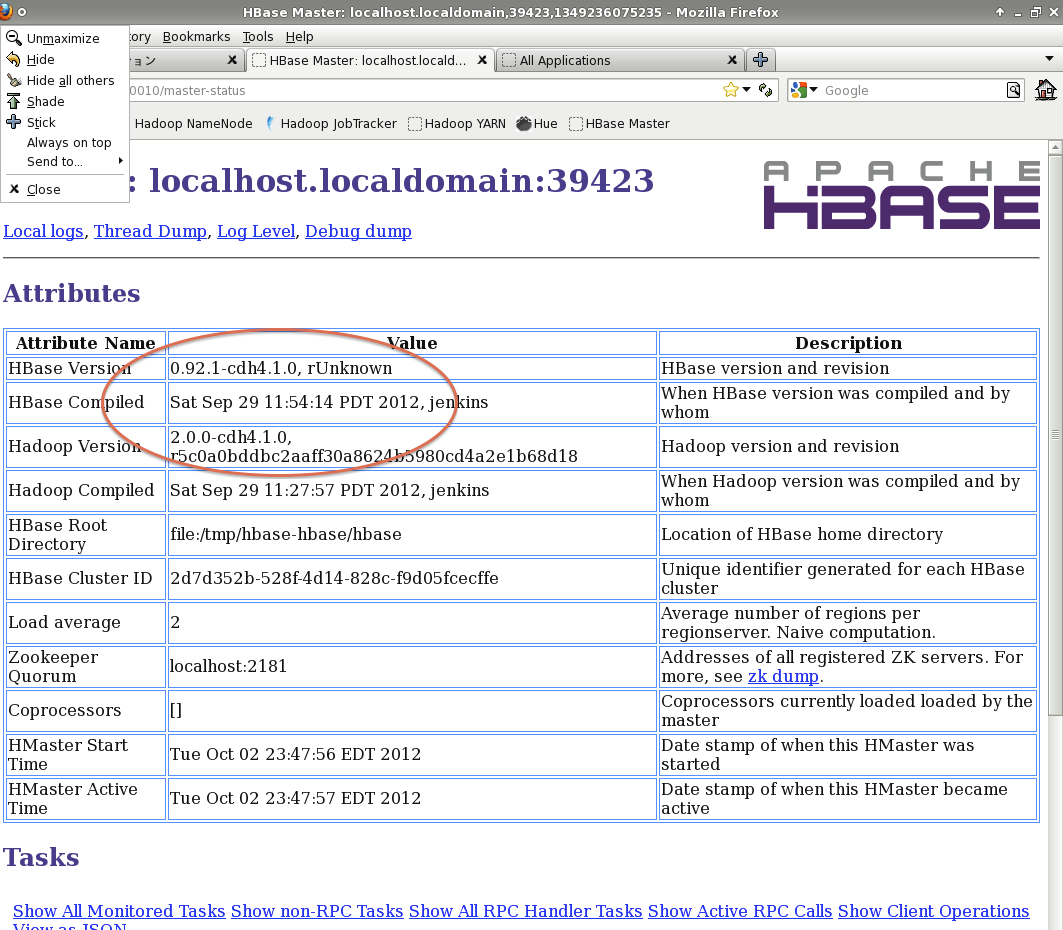Viewport: 1063px width, 930px height.
Task: Open the Local logs link
Action: point(43,231)
